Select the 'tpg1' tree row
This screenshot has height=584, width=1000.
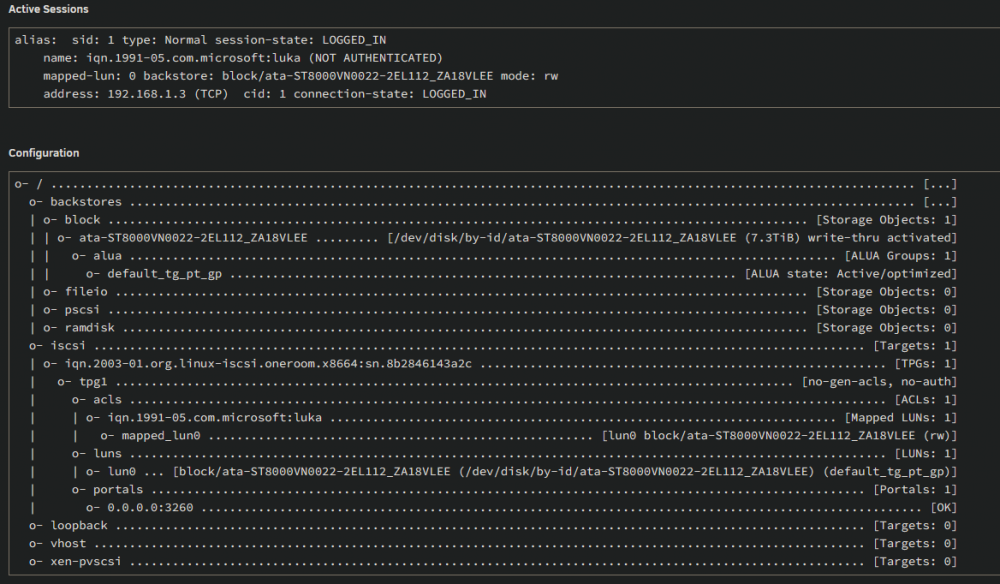click(x=507, y=381)
